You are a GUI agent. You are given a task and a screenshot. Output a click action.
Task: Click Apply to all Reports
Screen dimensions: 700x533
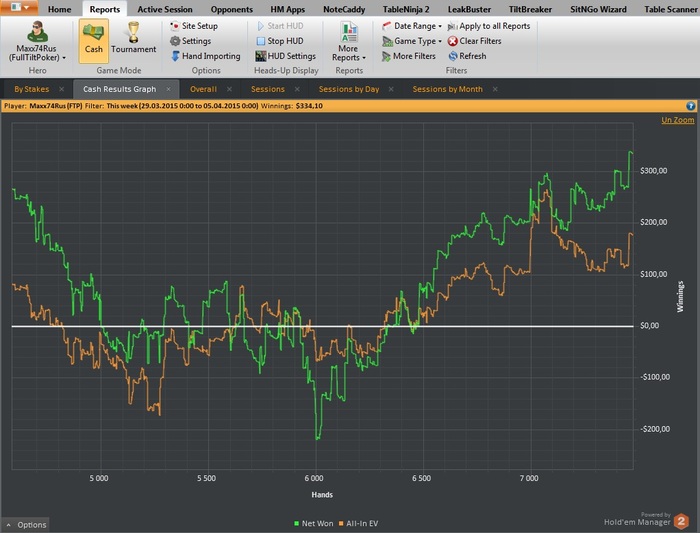(x=489, y=26)
